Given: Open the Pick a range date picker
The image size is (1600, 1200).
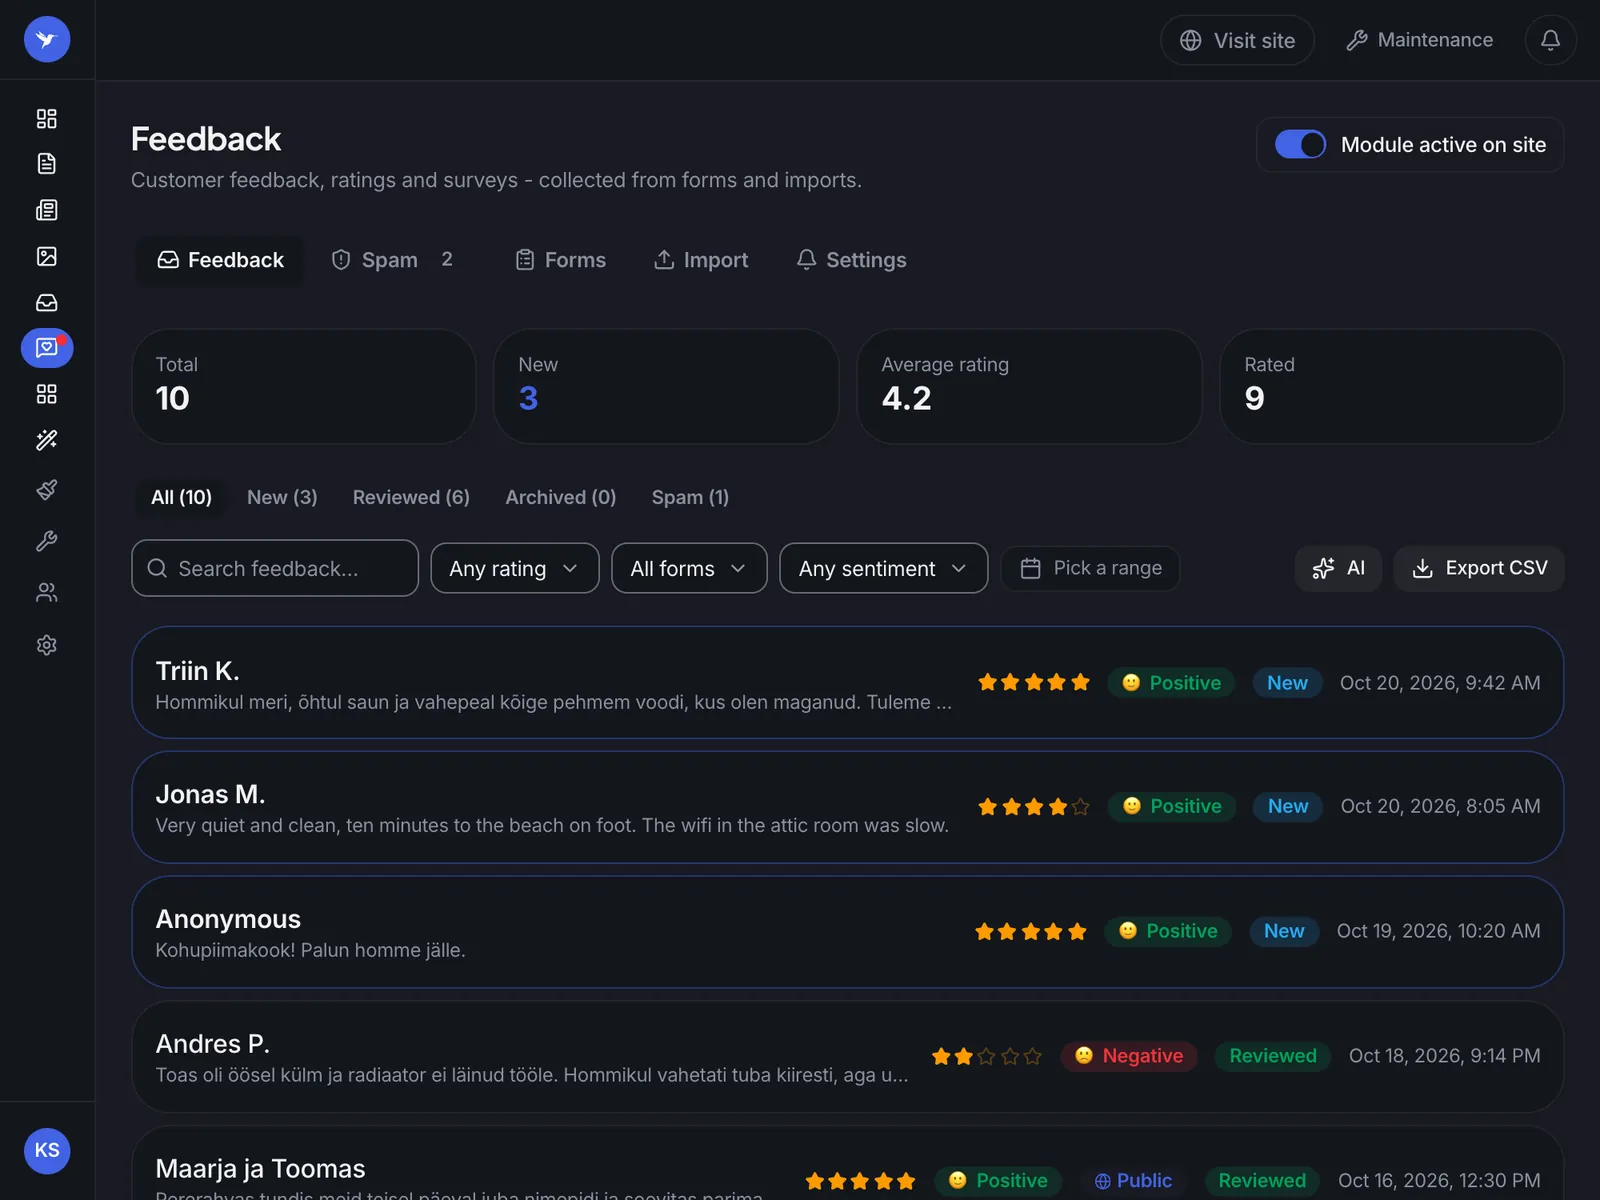Looking at the screenshot, I should [x=1090, y=568].
